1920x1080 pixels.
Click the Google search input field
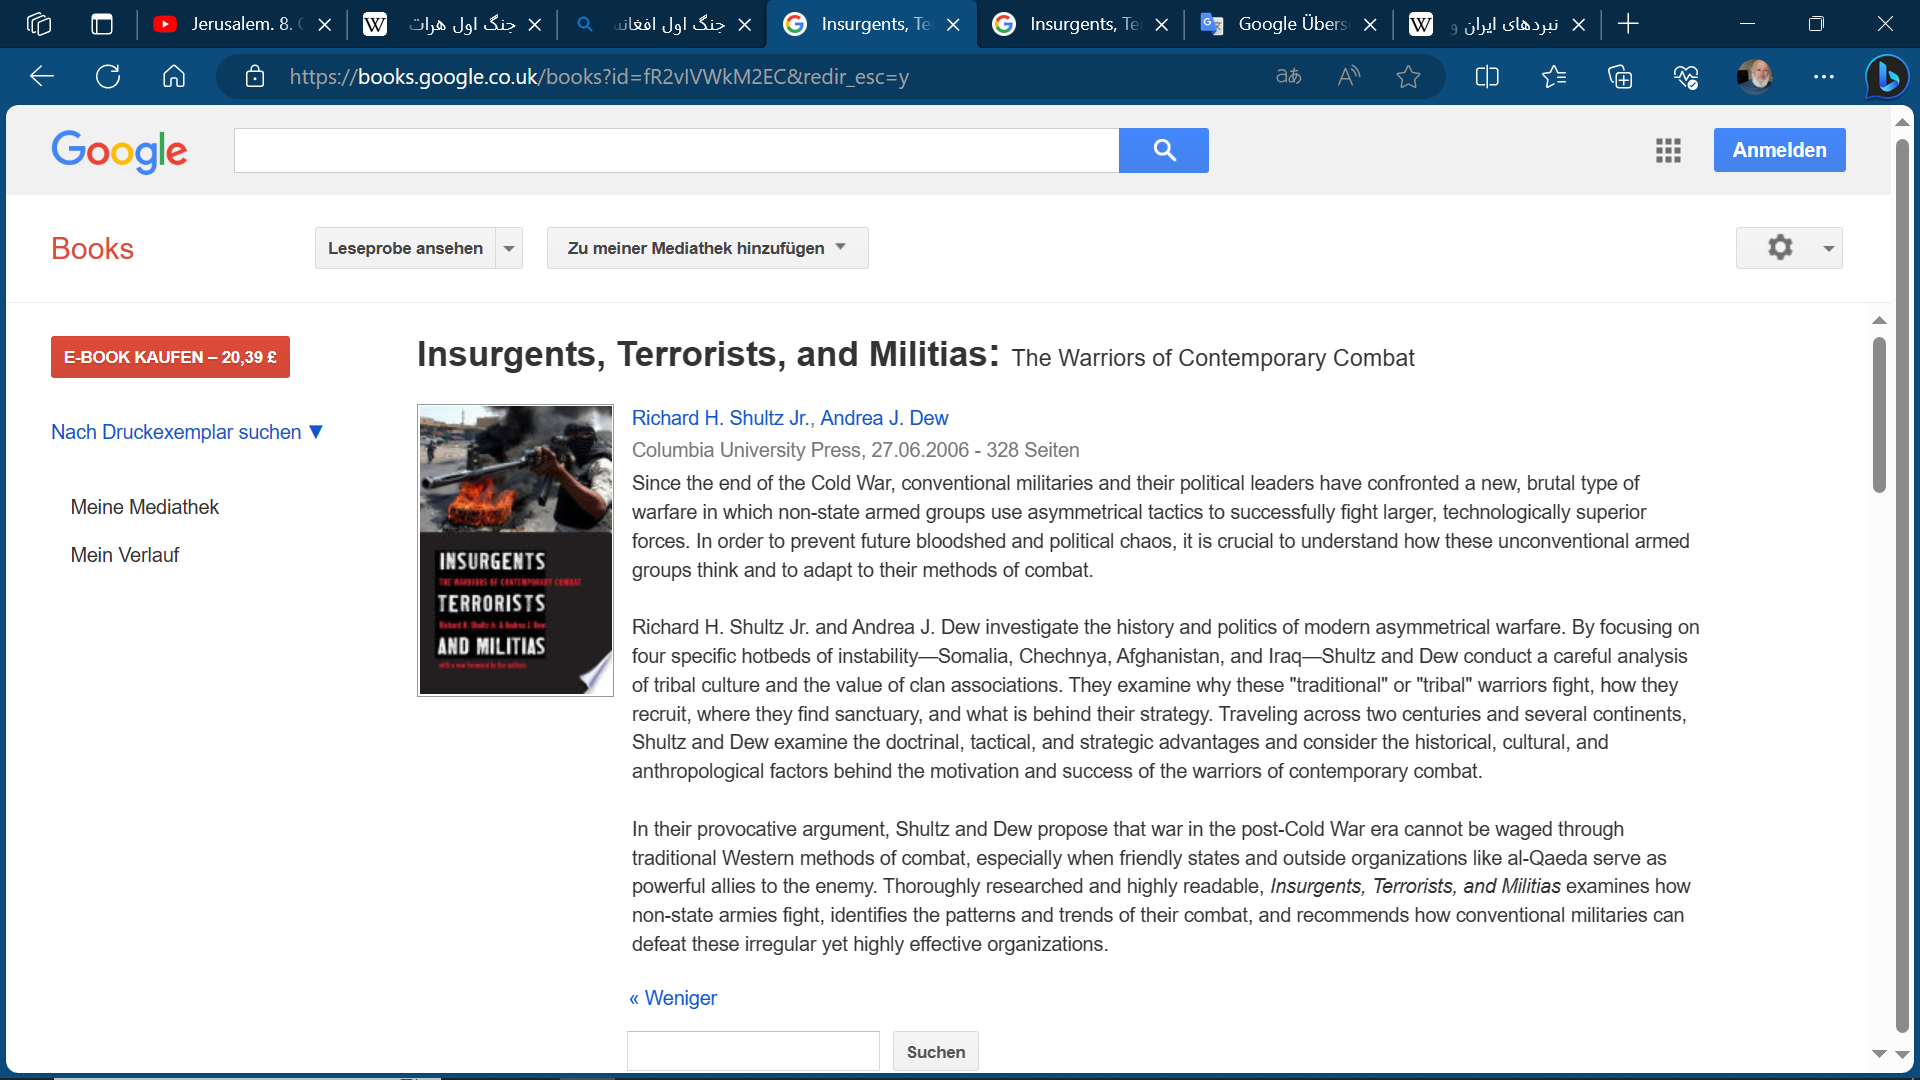(x=676, y=150)
